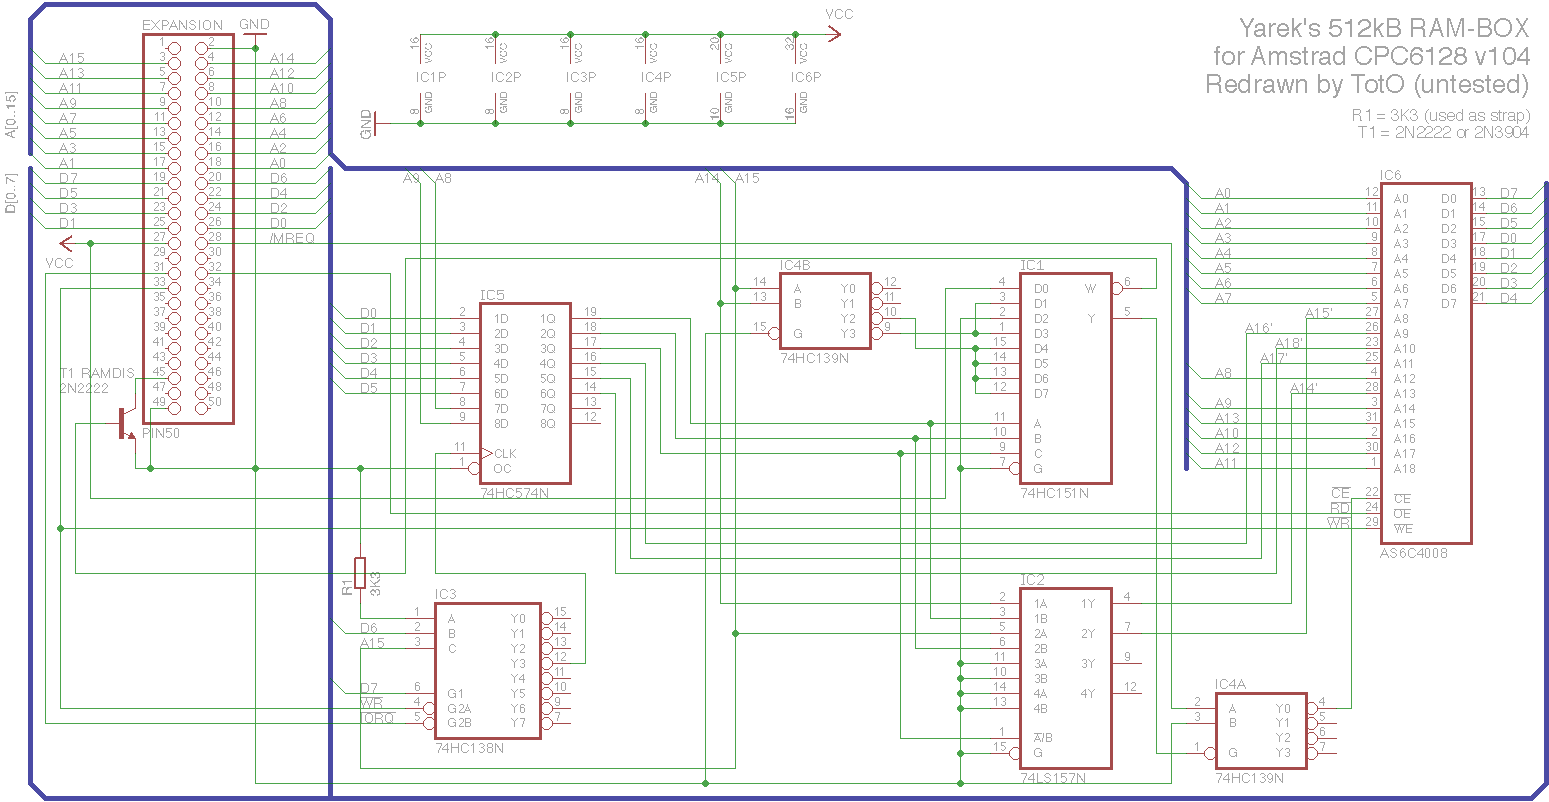Click the T1 RAMDIS transistor symbol
1549x802 pixels.
coord(128,424)
